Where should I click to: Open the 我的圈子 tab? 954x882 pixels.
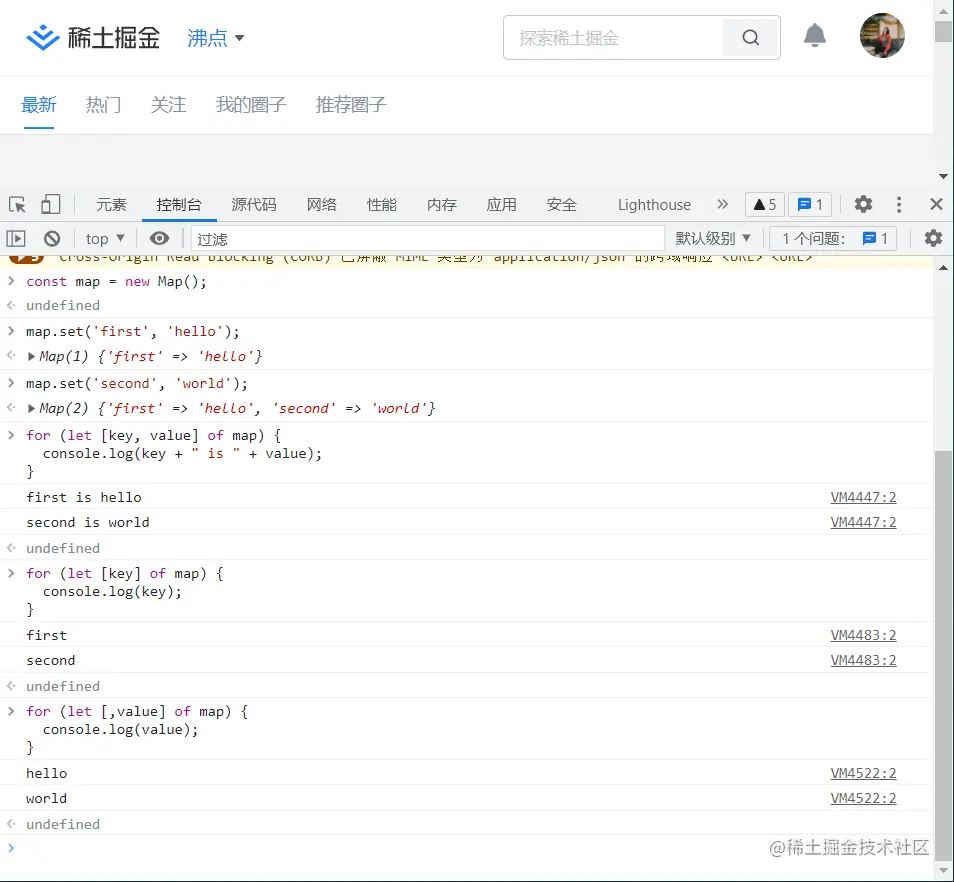(251, 105)
